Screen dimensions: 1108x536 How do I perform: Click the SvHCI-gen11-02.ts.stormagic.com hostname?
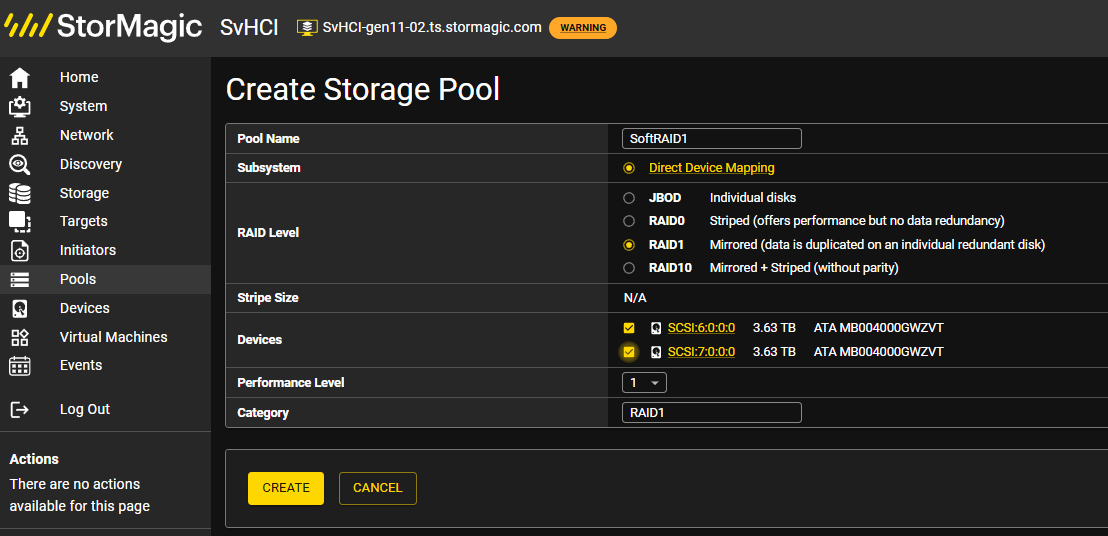pos(432,28)
